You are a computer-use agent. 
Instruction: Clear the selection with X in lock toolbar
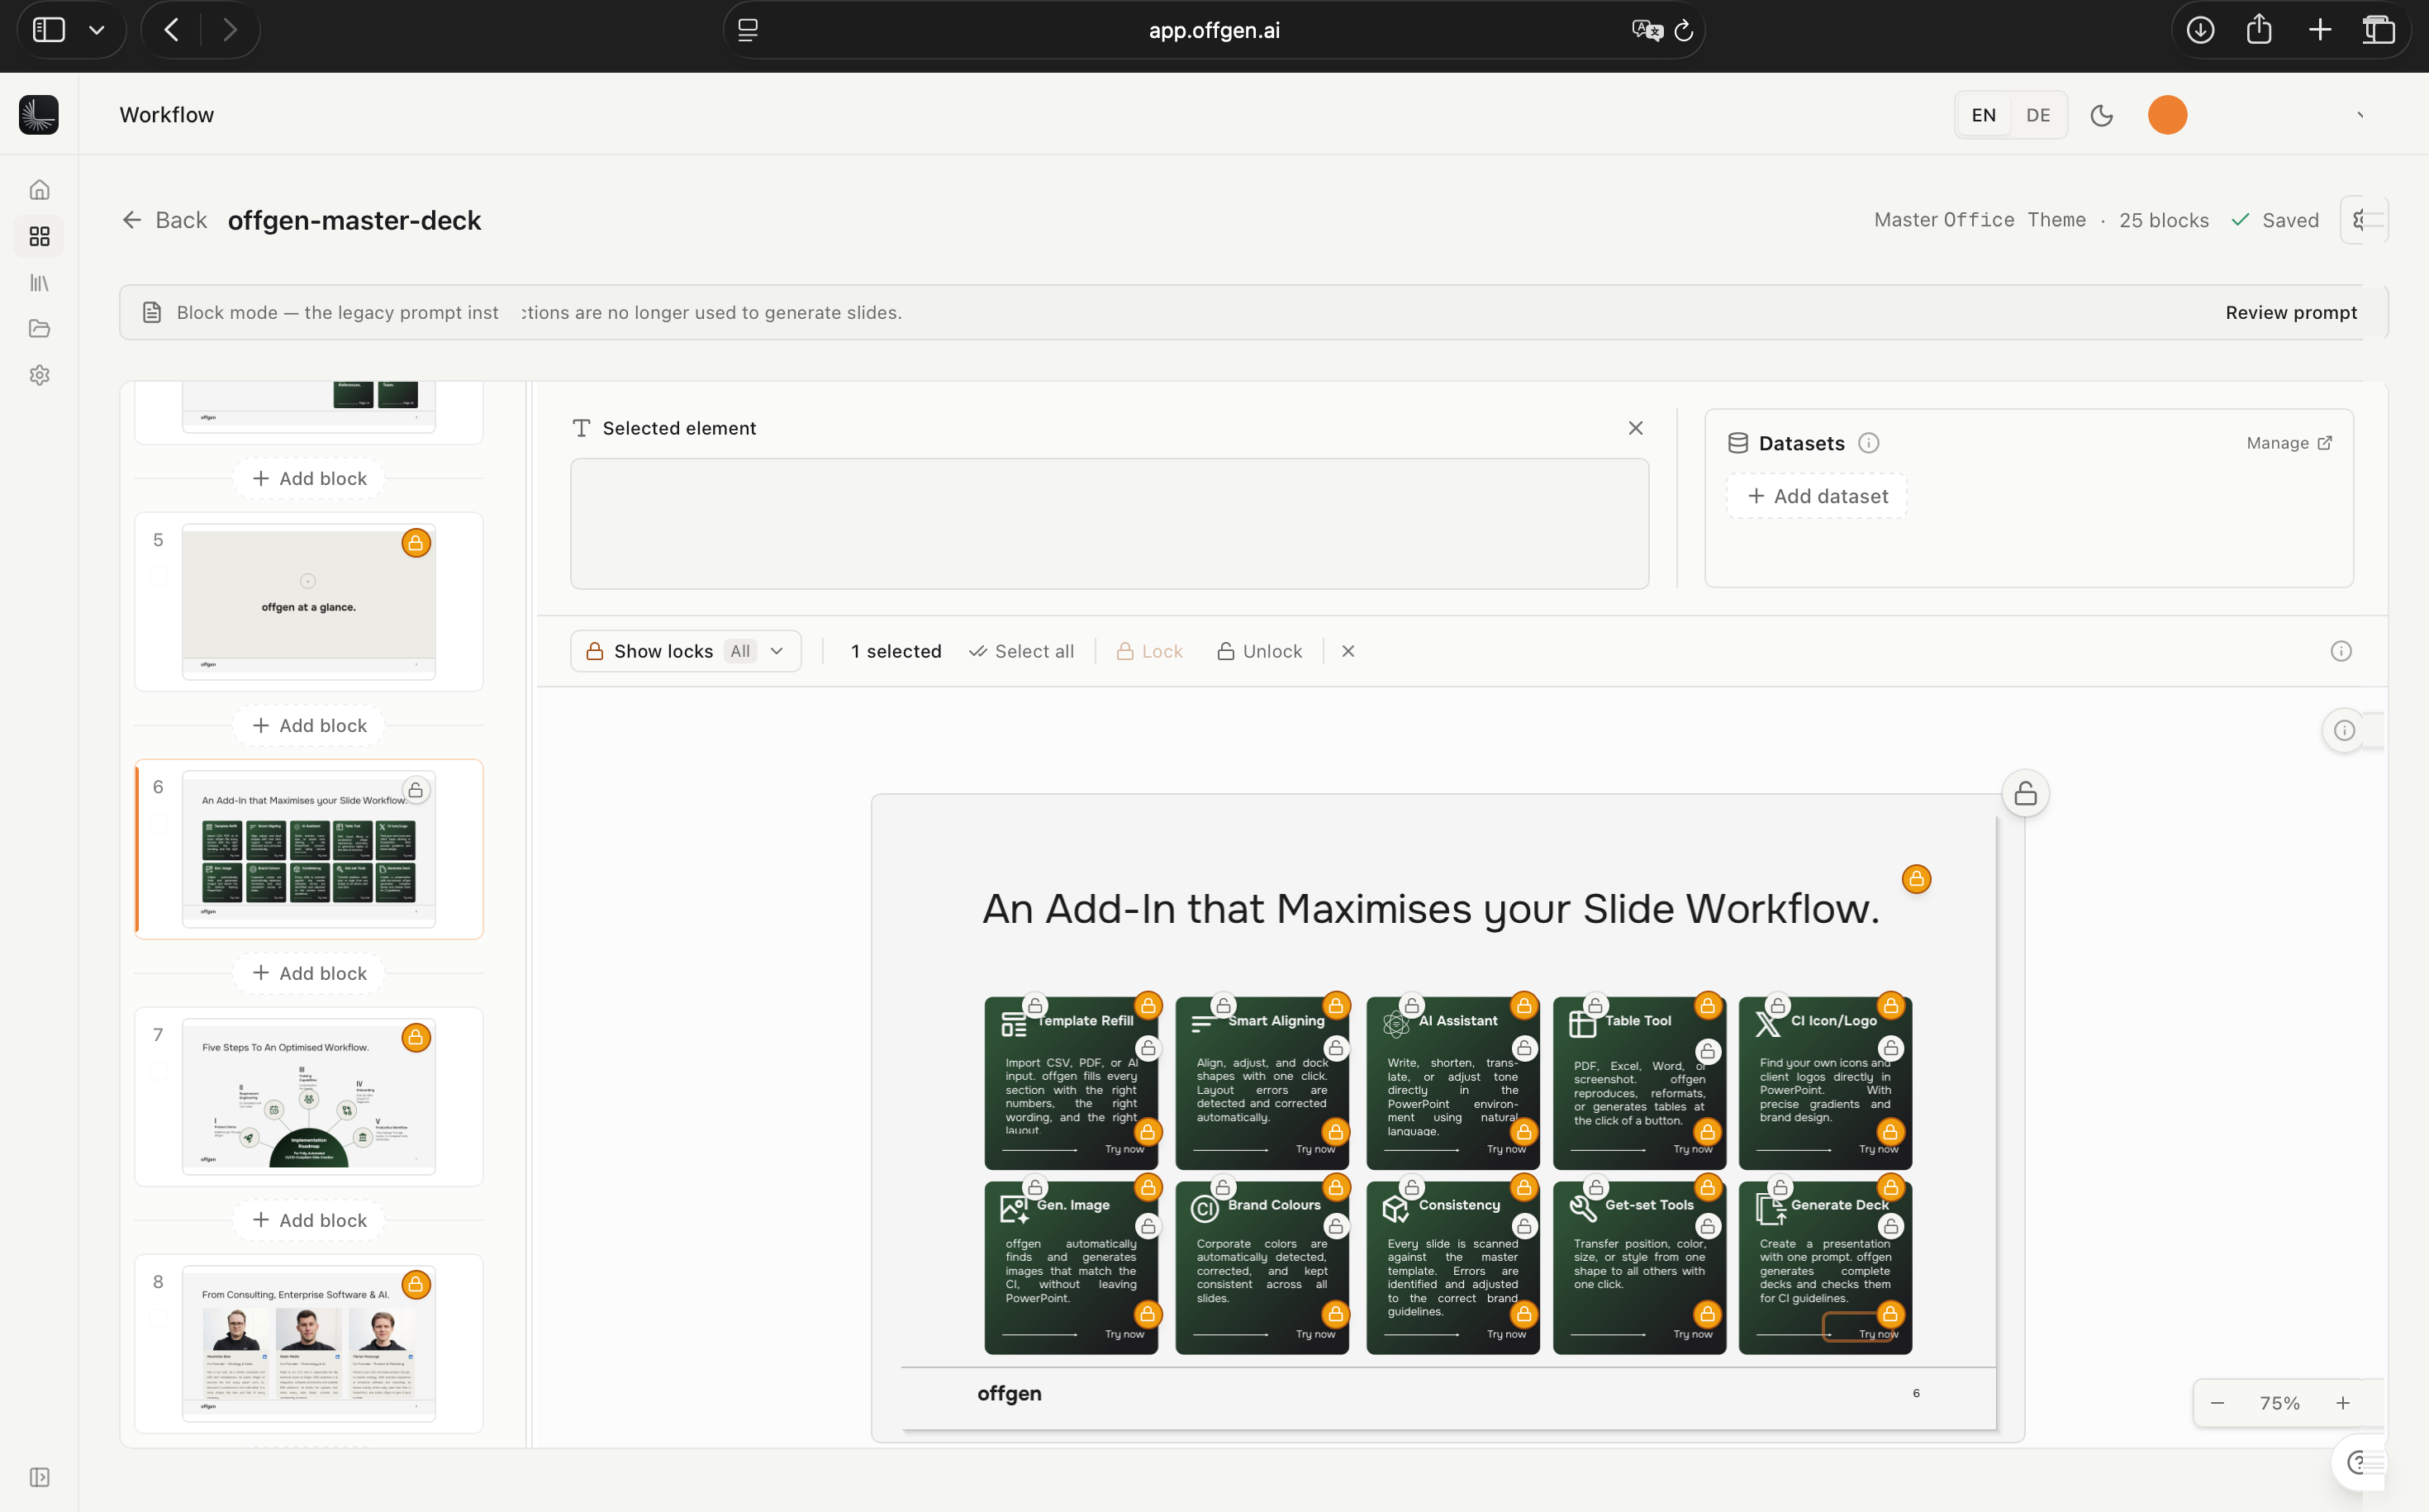pos(1348,651)
